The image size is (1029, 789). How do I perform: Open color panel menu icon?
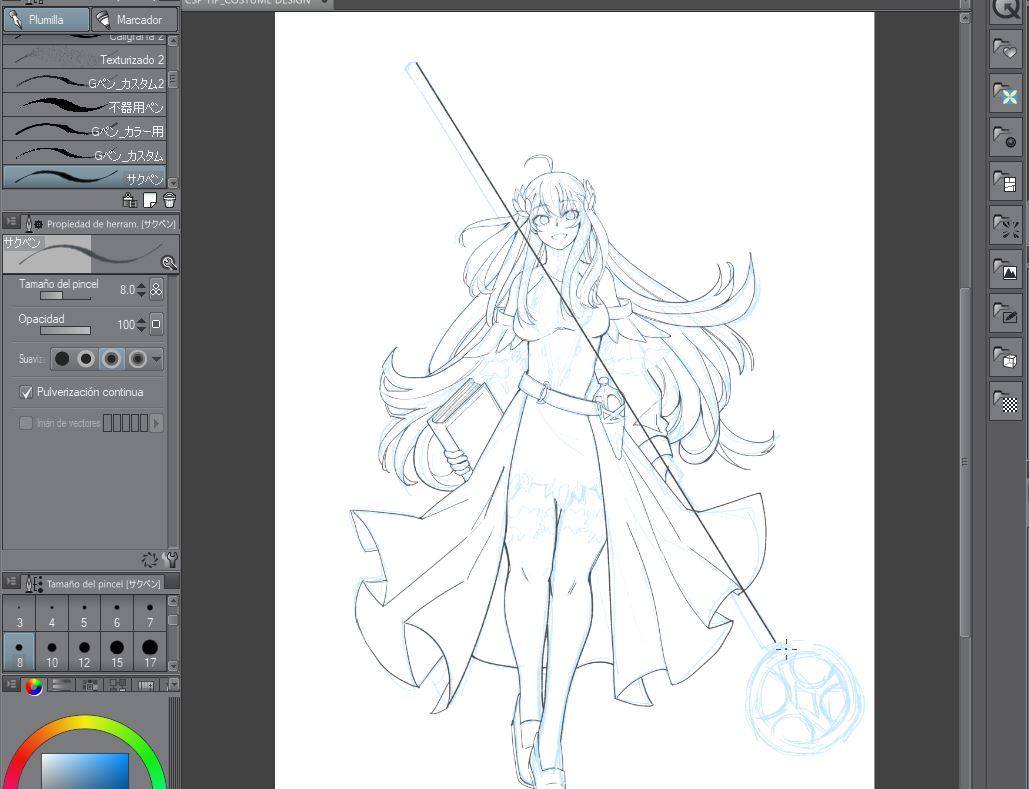coord(11,685)
